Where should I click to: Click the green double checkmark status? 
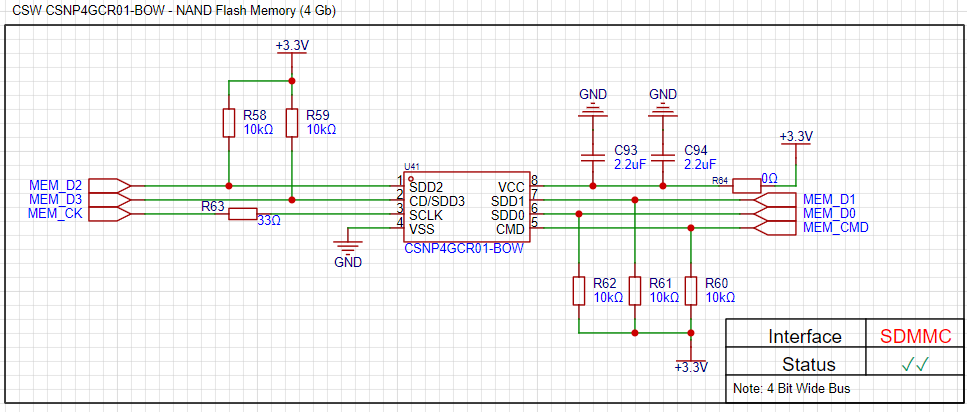915,364
